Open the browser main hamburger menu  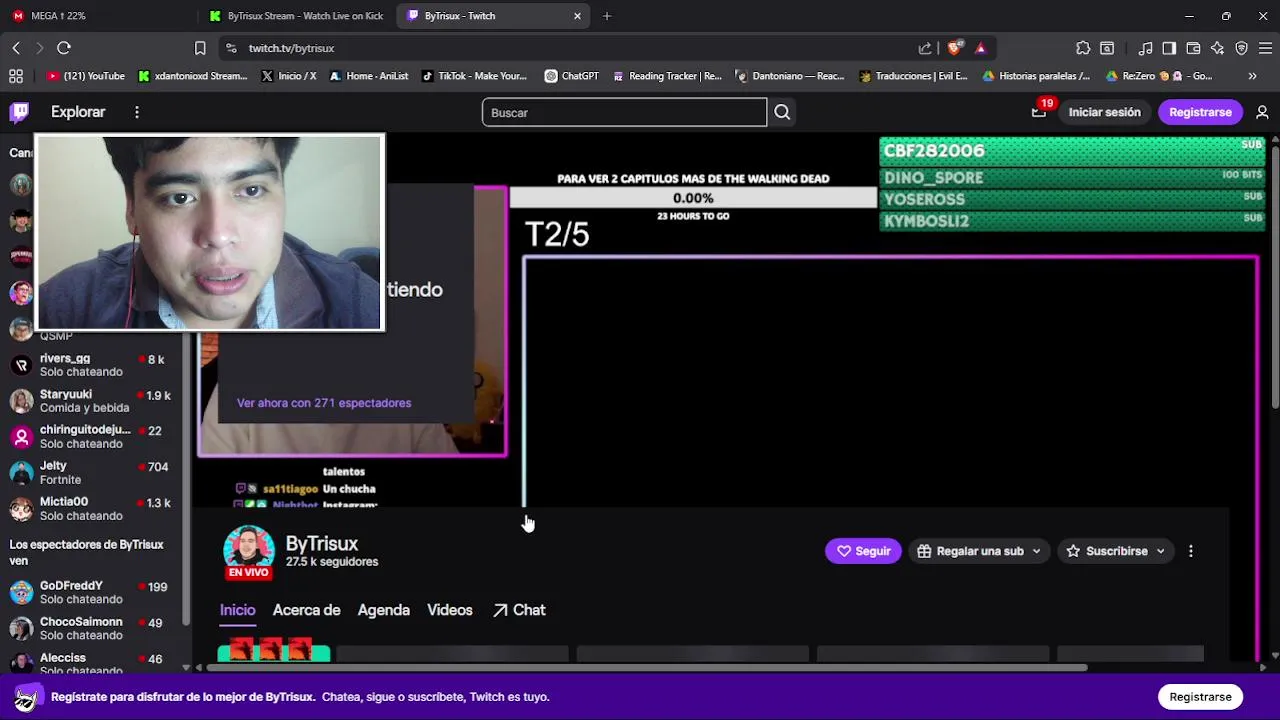(x=1265, y=48)
